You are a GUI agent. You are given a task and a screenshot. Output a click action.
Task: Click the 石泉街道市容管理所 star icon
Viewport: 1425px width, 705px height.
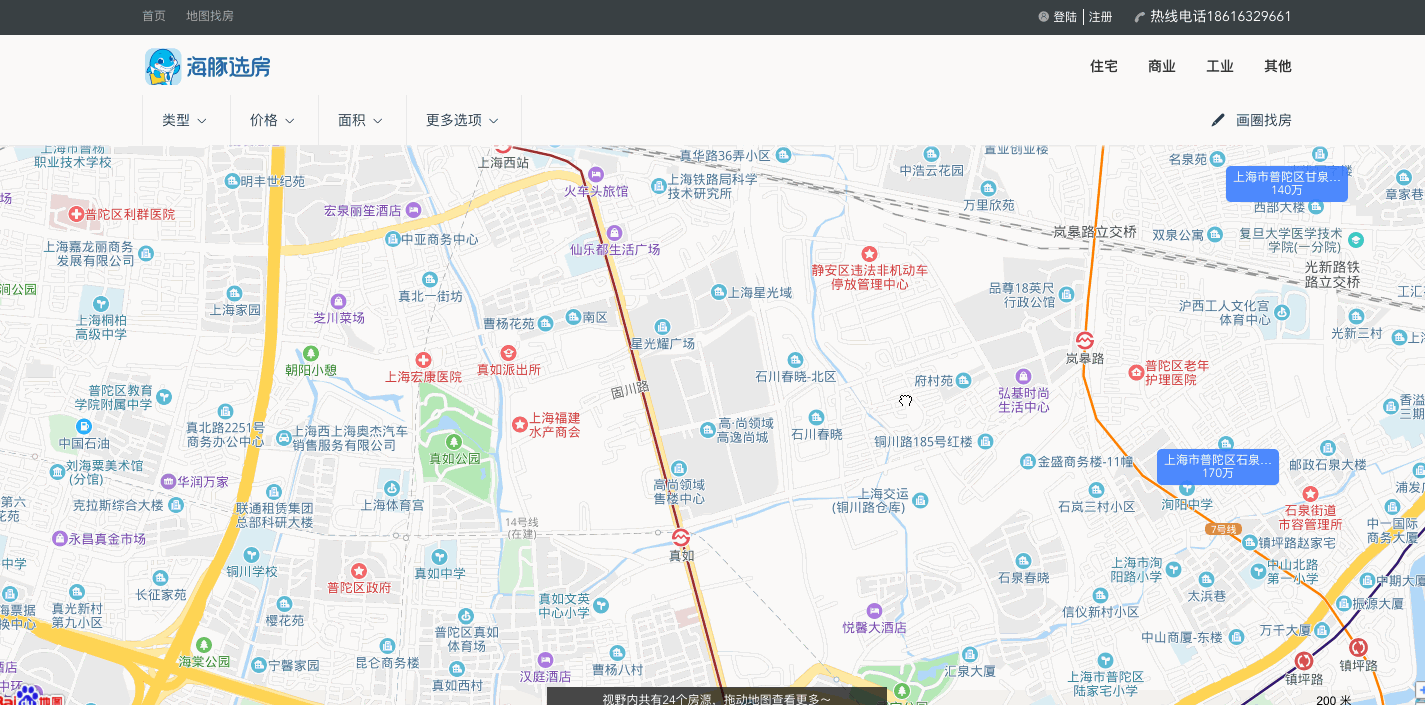pos(1309,494)
